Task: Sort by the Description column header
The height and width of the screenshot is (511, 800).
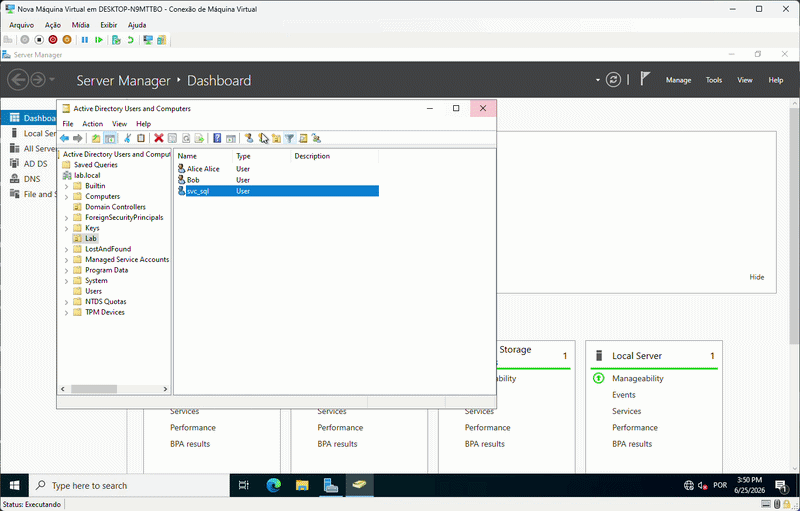Action: tap(334, 156)
